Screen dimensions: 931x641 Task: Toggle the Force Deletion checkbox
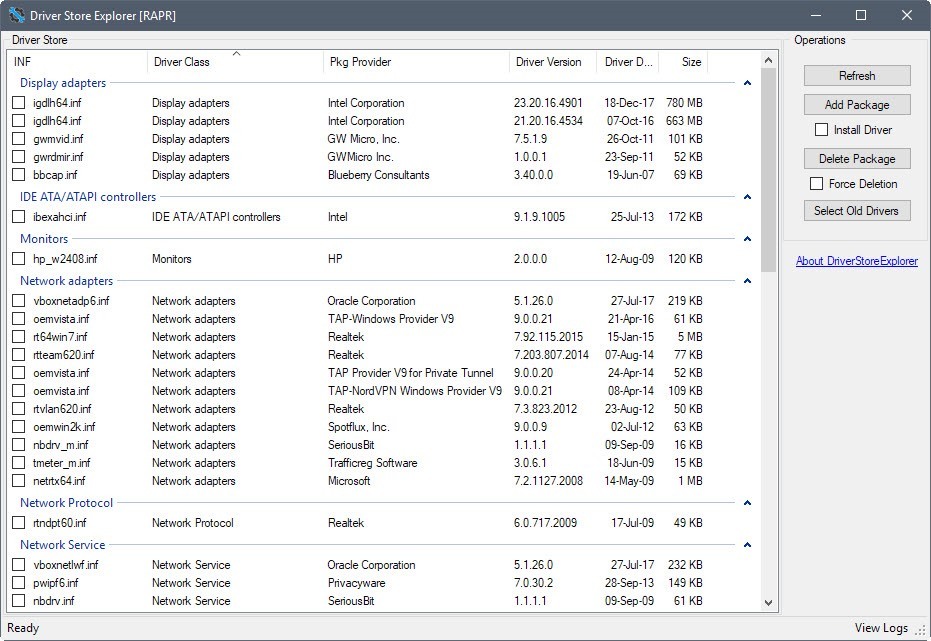(x=816, y=184)
